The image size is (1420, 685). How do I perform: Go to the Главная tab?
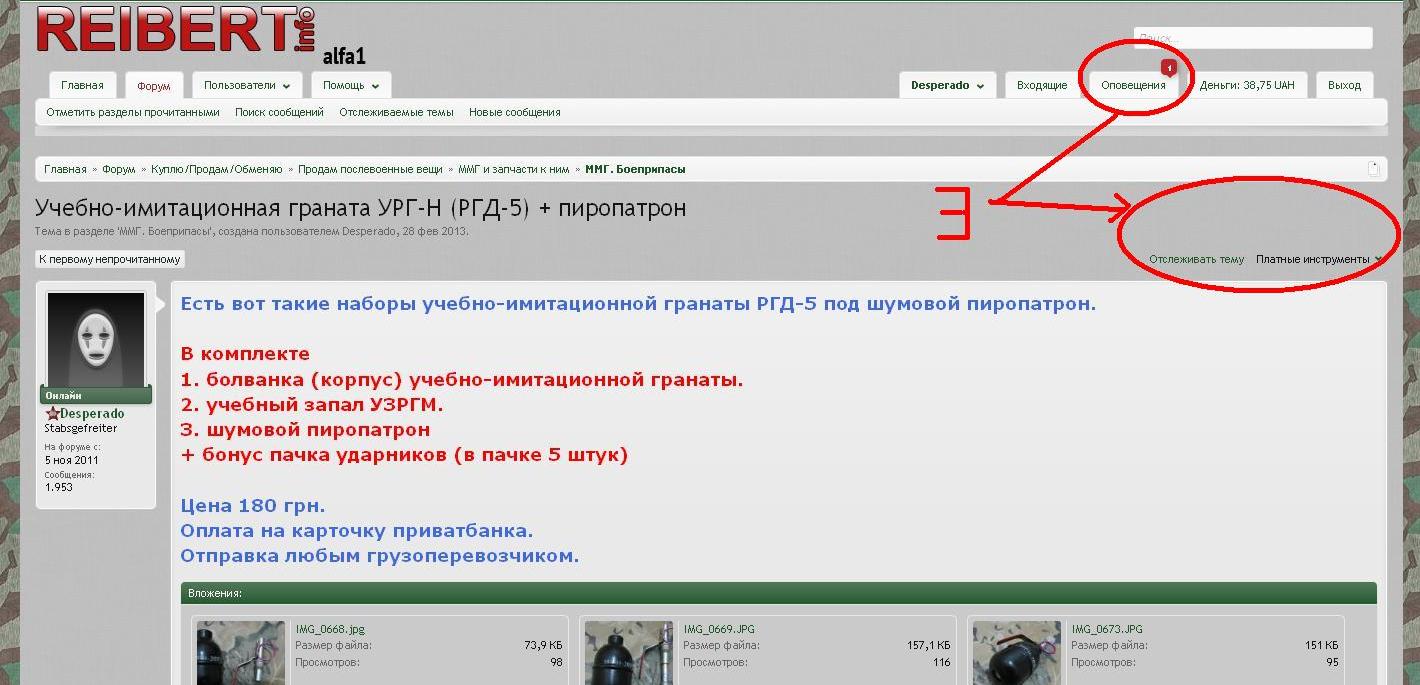point(82,85)
